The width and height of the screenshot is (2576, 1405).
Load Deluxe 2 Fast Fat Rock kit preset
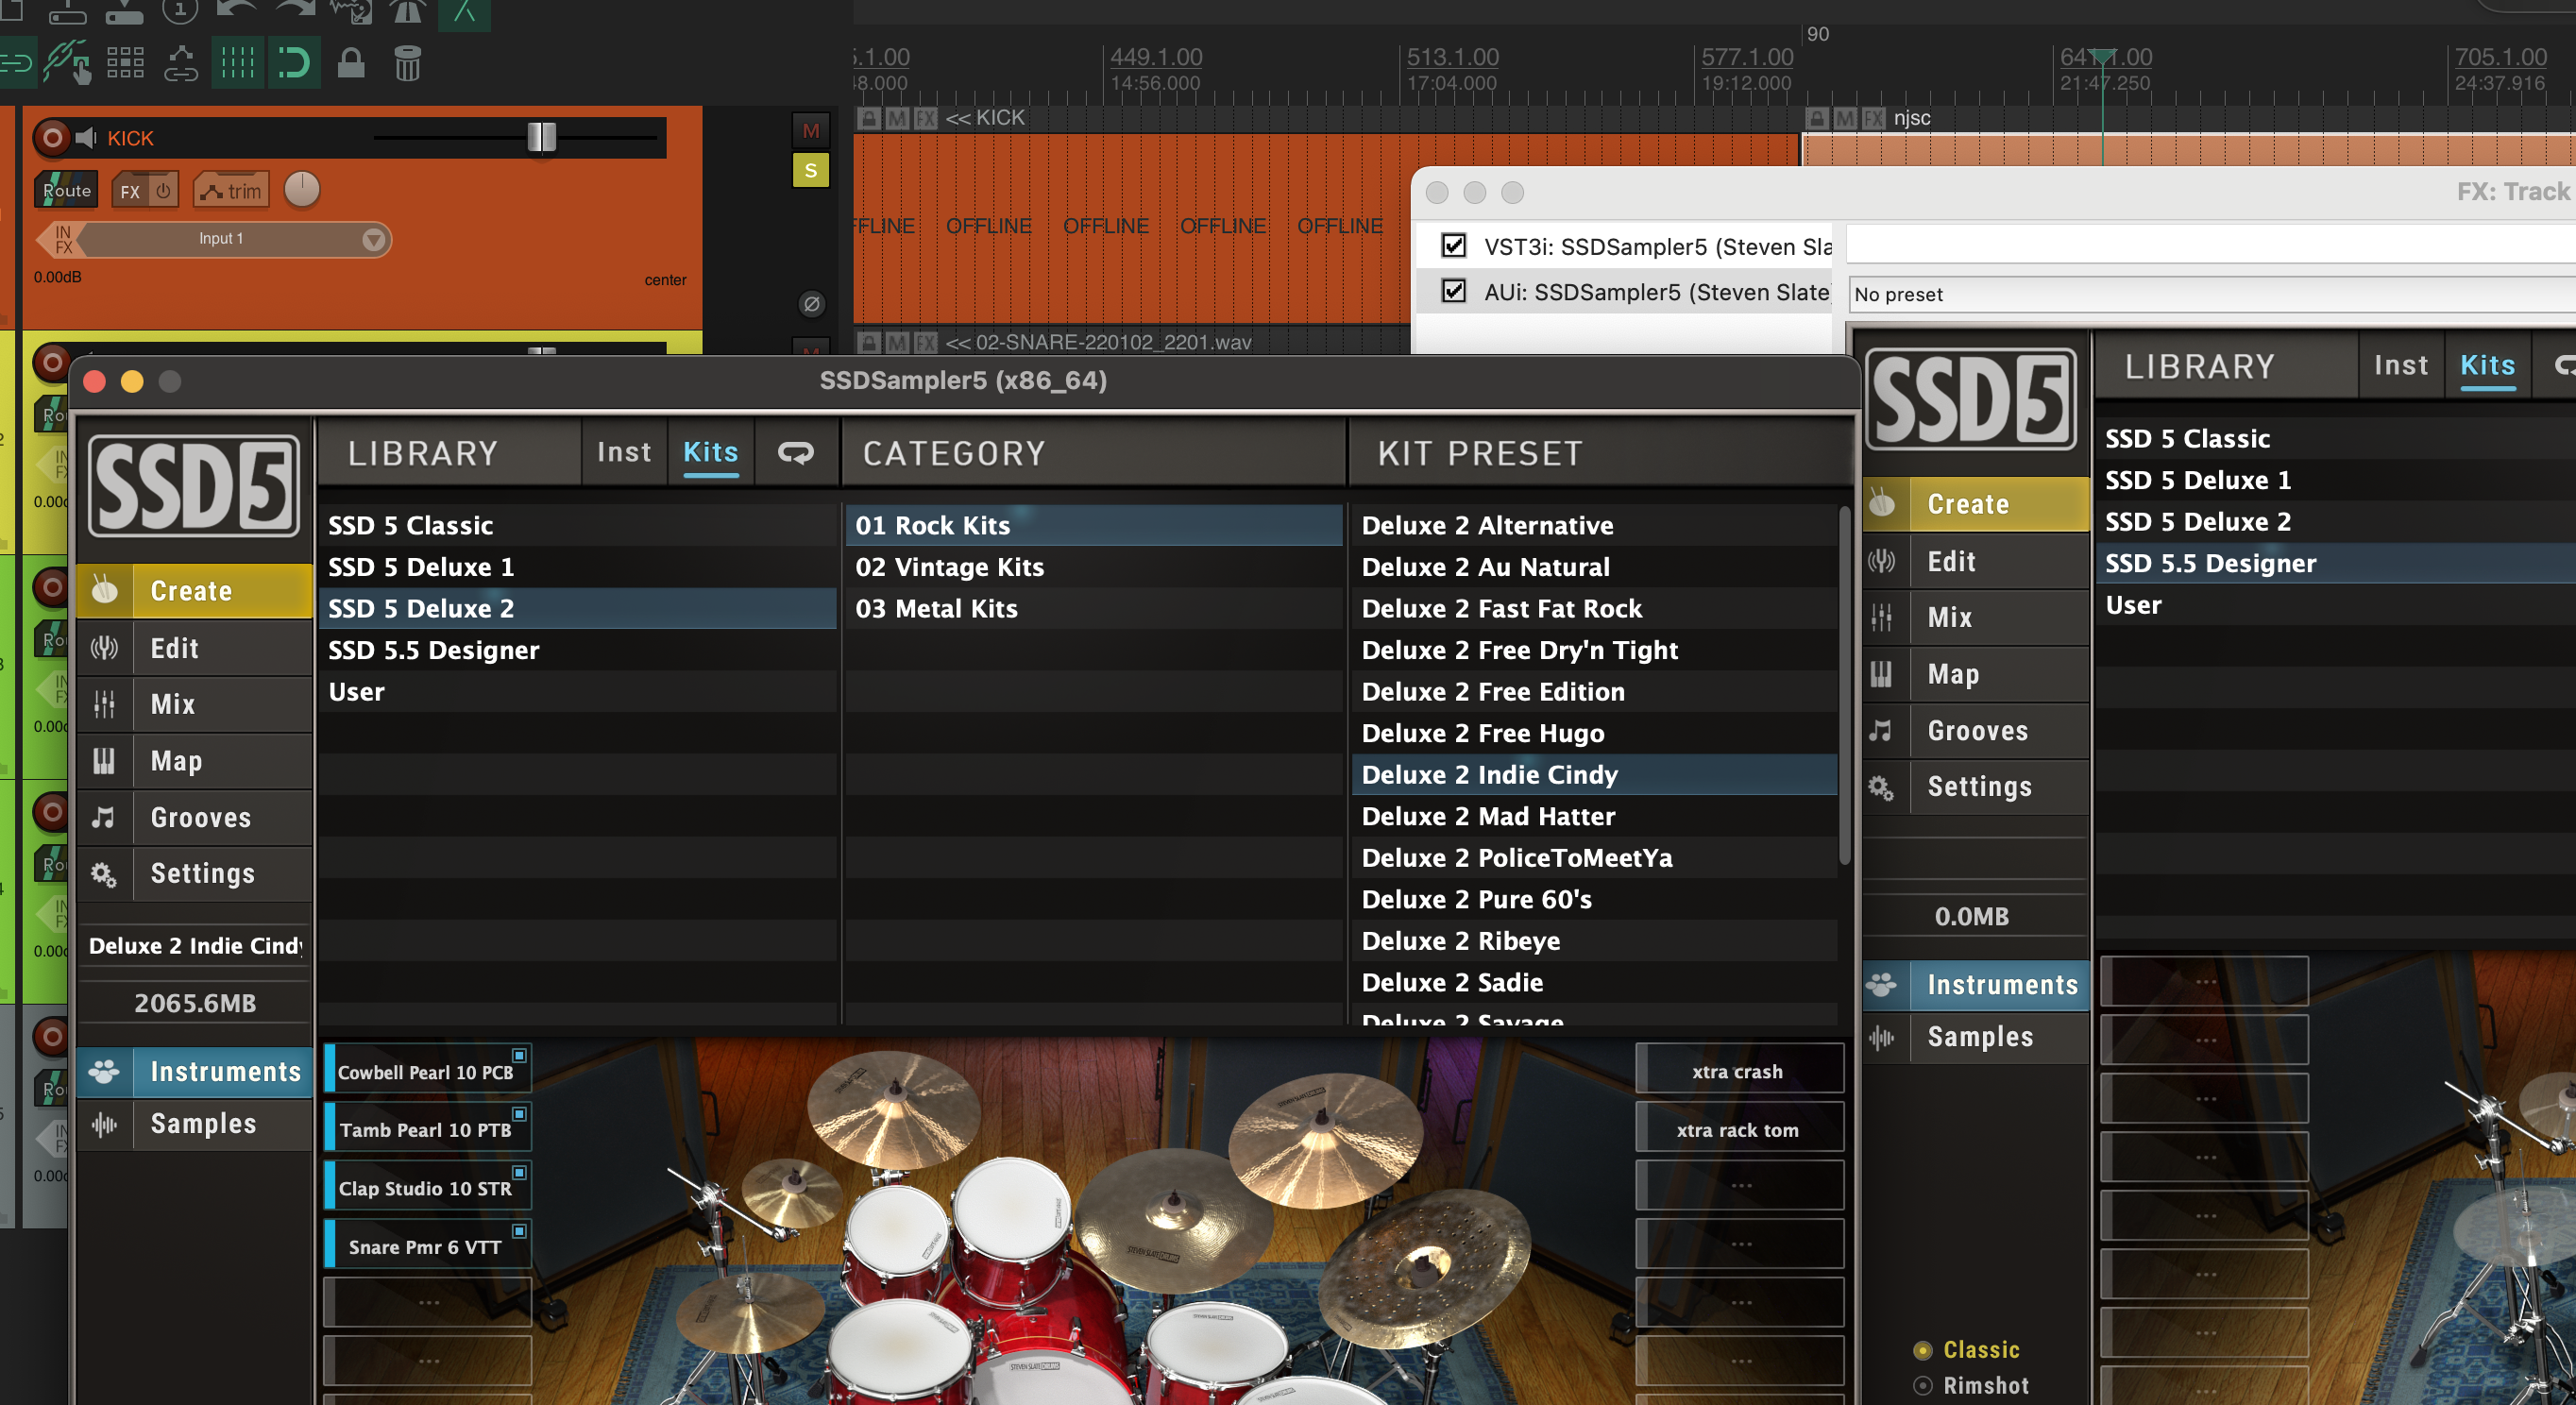coord(1594,609)
